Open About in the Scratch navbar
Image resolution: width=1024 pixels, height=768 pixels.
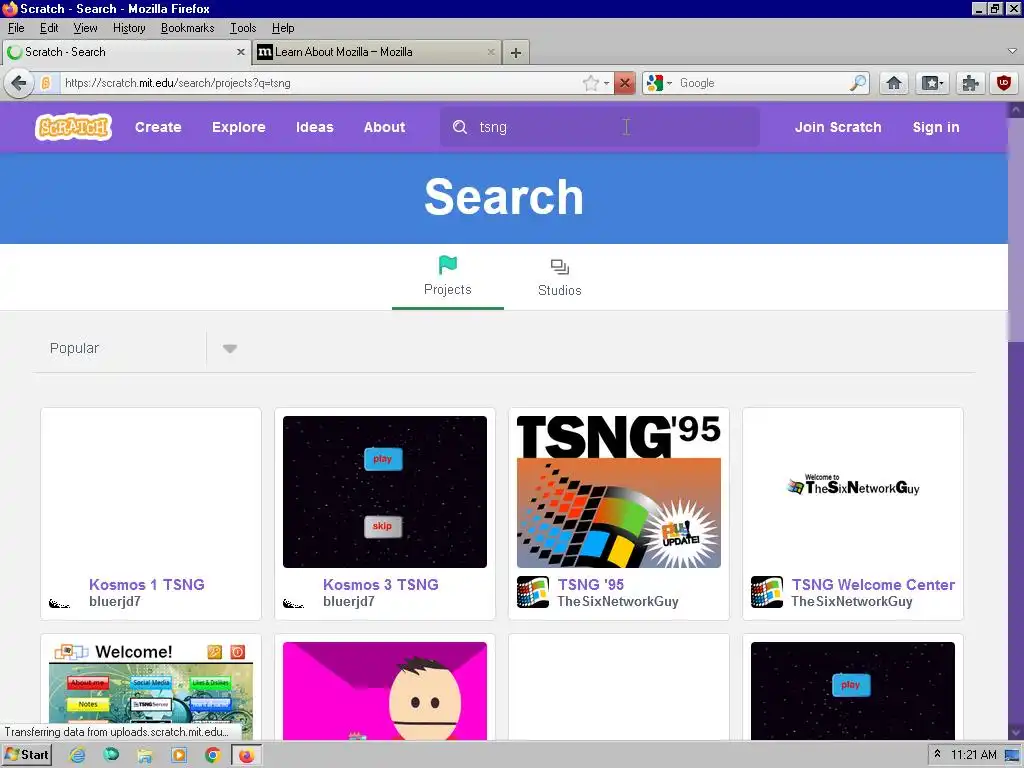pos(385,127)
